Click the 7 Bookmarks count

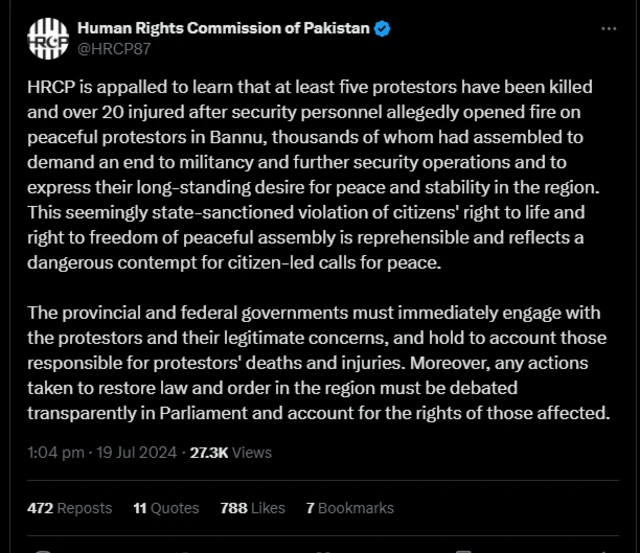click(x=350, y=508)
